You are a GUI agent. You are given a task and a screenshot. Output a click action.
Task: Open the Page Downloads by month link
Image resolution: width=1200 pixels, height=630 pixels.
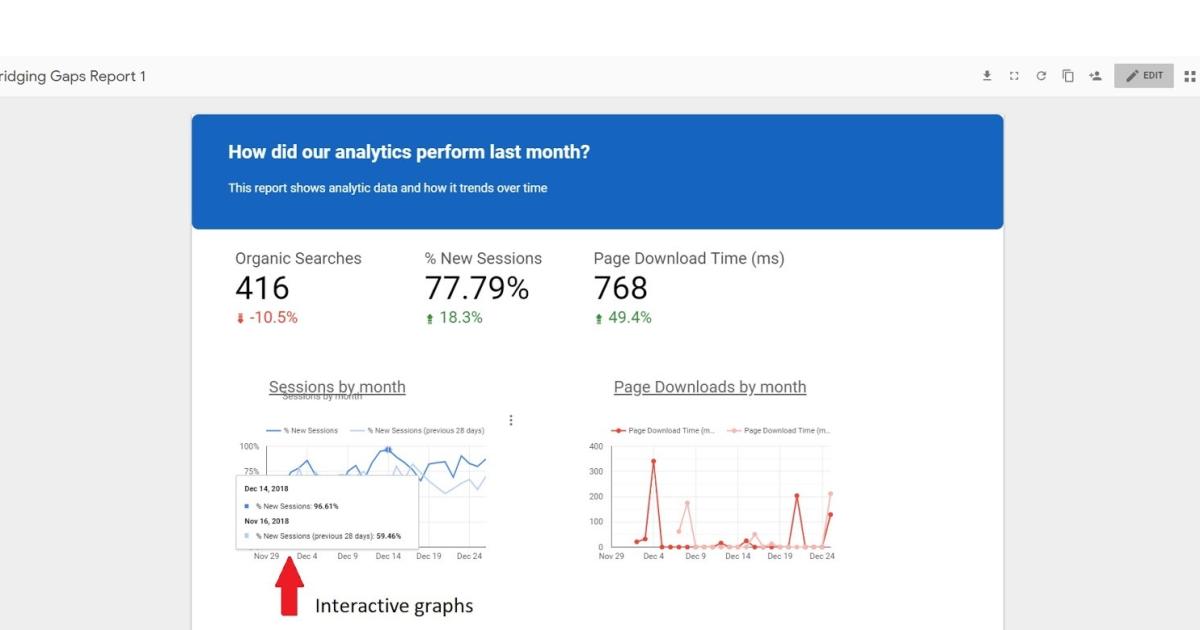click(710, 387)
